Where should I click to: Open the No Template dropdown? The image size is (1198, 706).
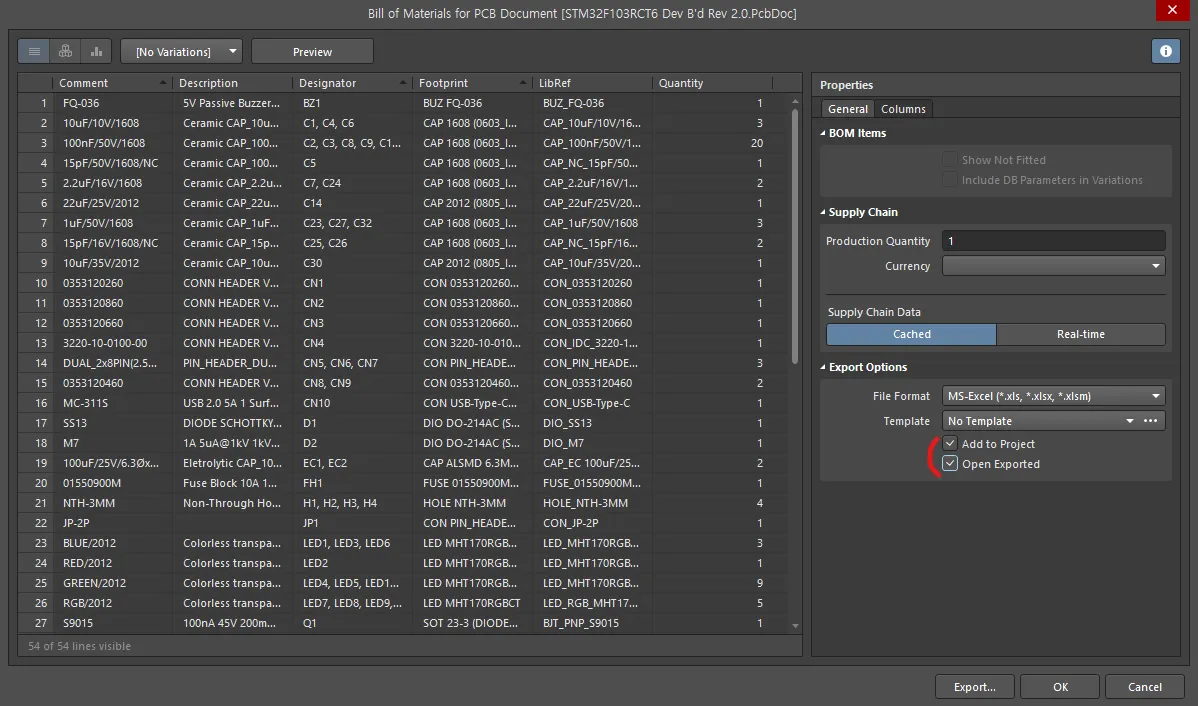tap(1130, 420)
